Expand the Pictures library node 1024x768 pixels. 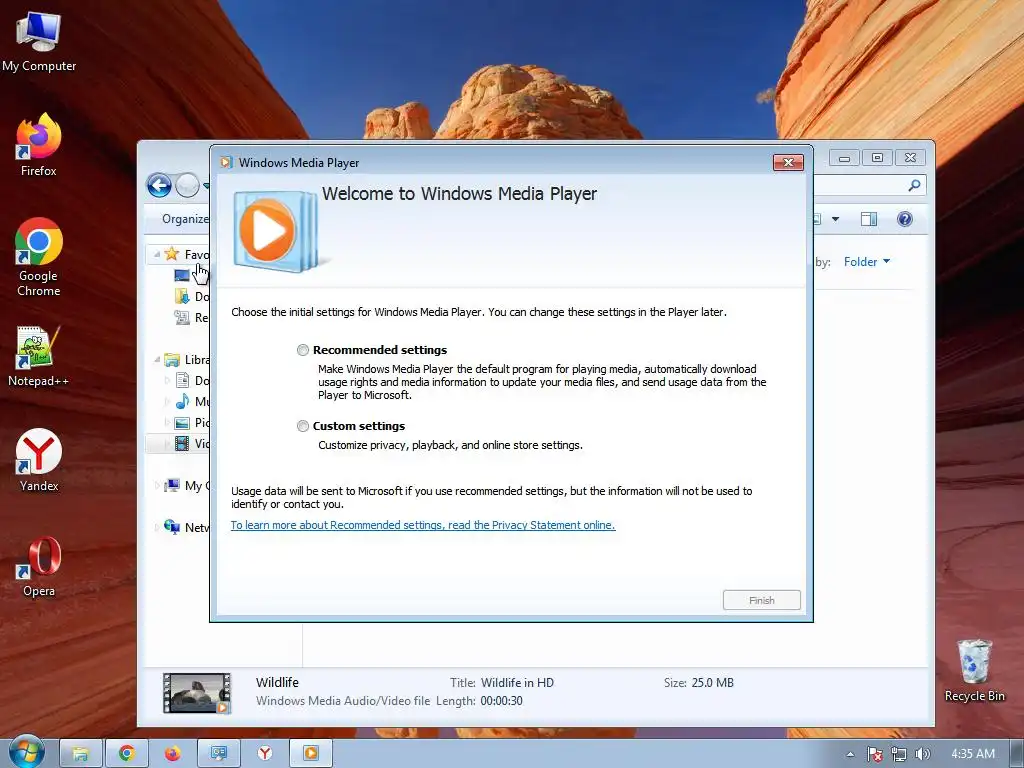(x=167, y=423)
